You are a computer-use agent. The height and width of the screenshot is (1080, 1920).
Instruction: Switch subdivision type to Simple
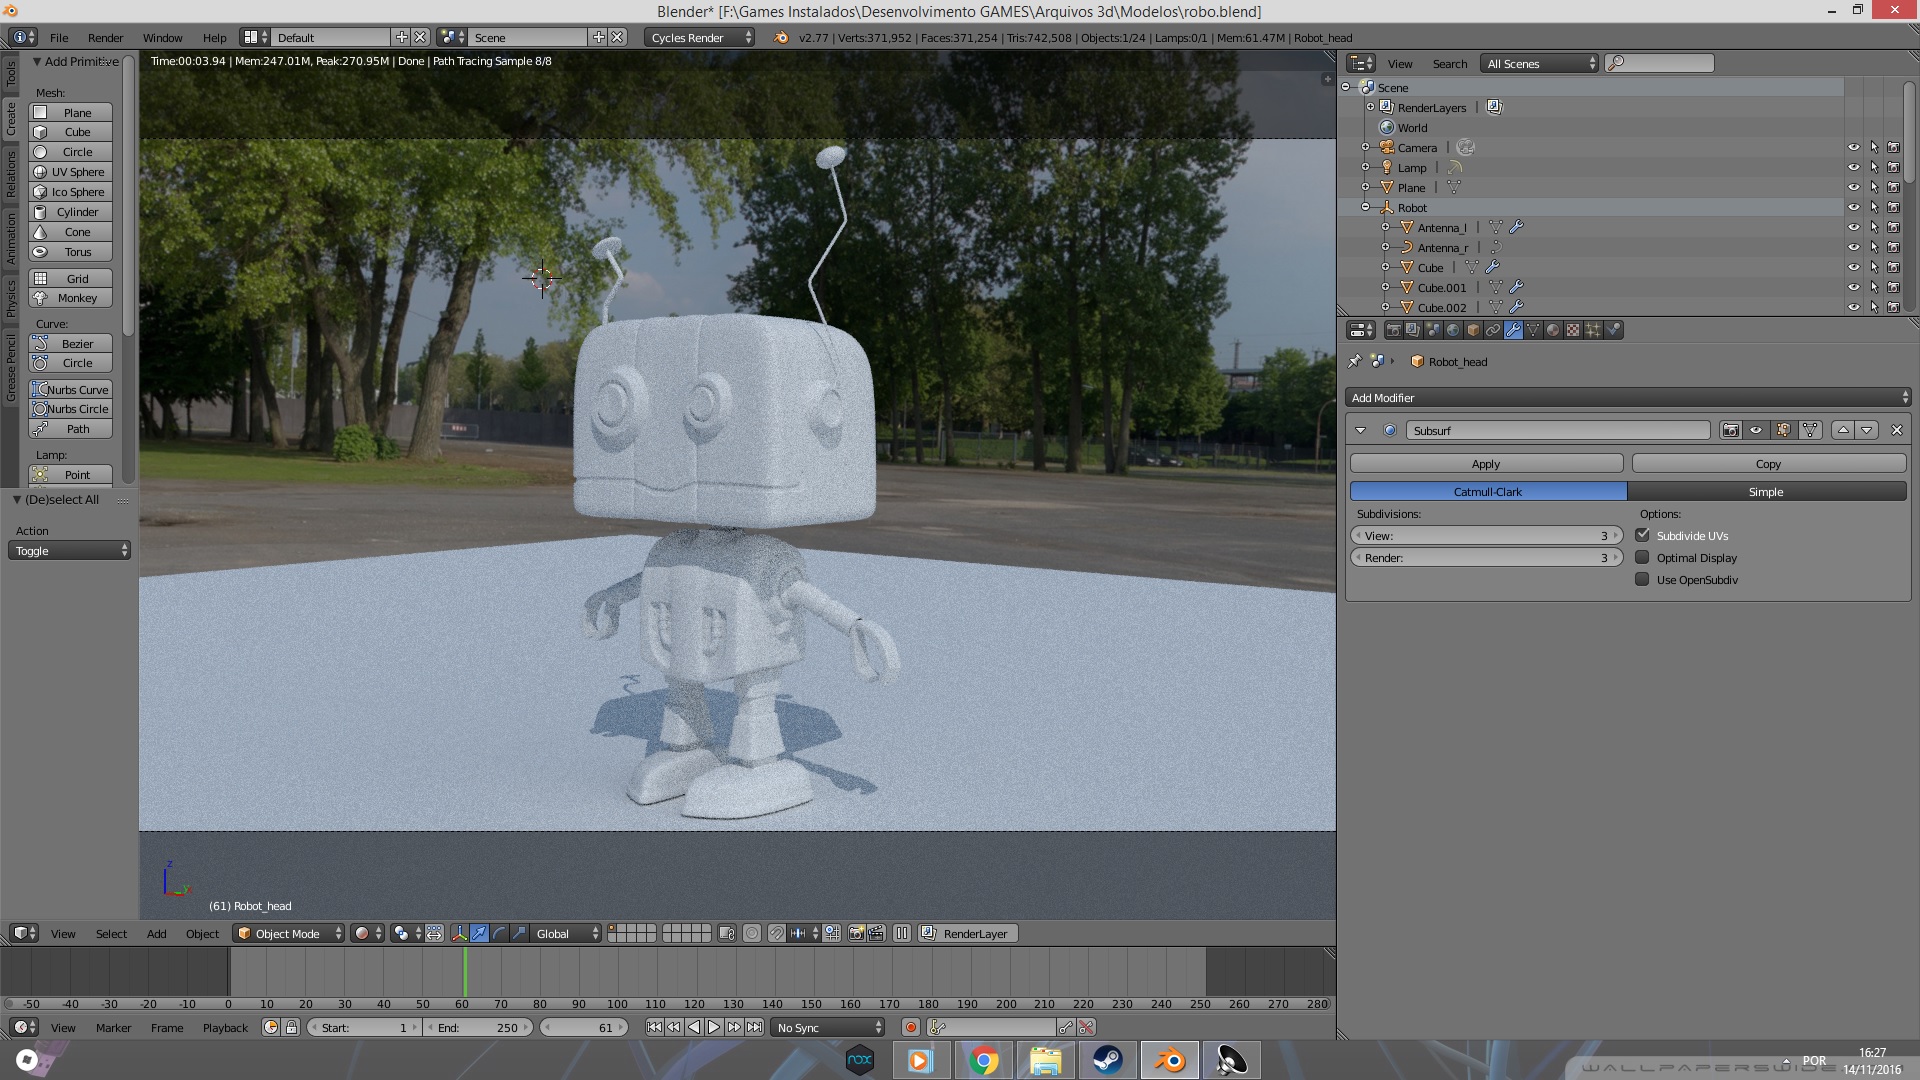tap(1766, 491)
